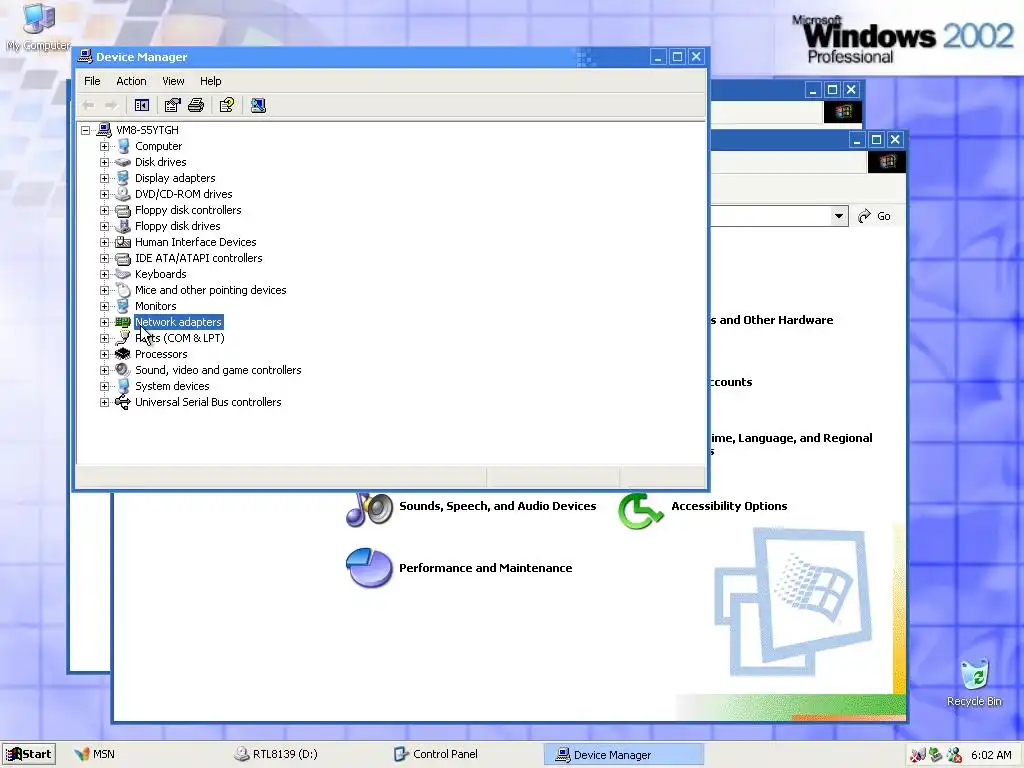Click the DVD/CD-ROM drives category icon
Viewport: 1024px width, 768px height.
click(x=123, y=194)
